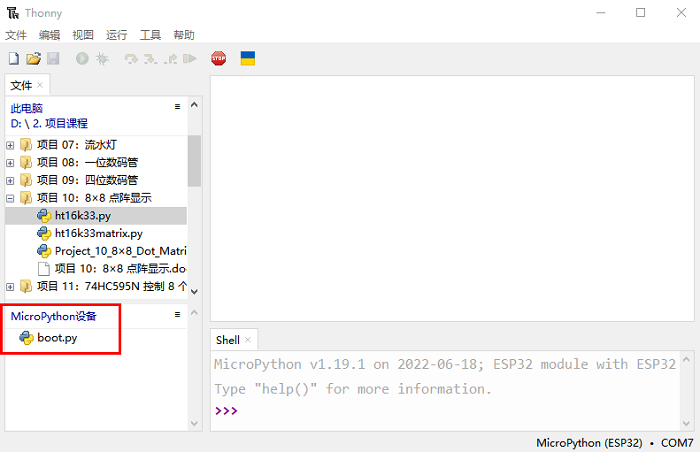This screenshot has width=700, height=452.
Task: Click the Save file floppy icon
Action: coord(53,59)
